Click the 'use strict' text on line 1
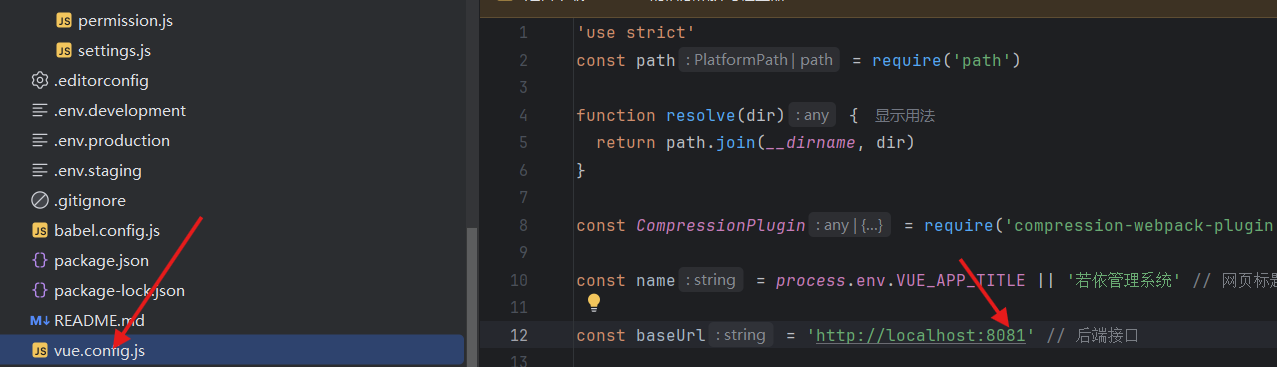This screenshot has height=367, width=1277. (636, 33)
